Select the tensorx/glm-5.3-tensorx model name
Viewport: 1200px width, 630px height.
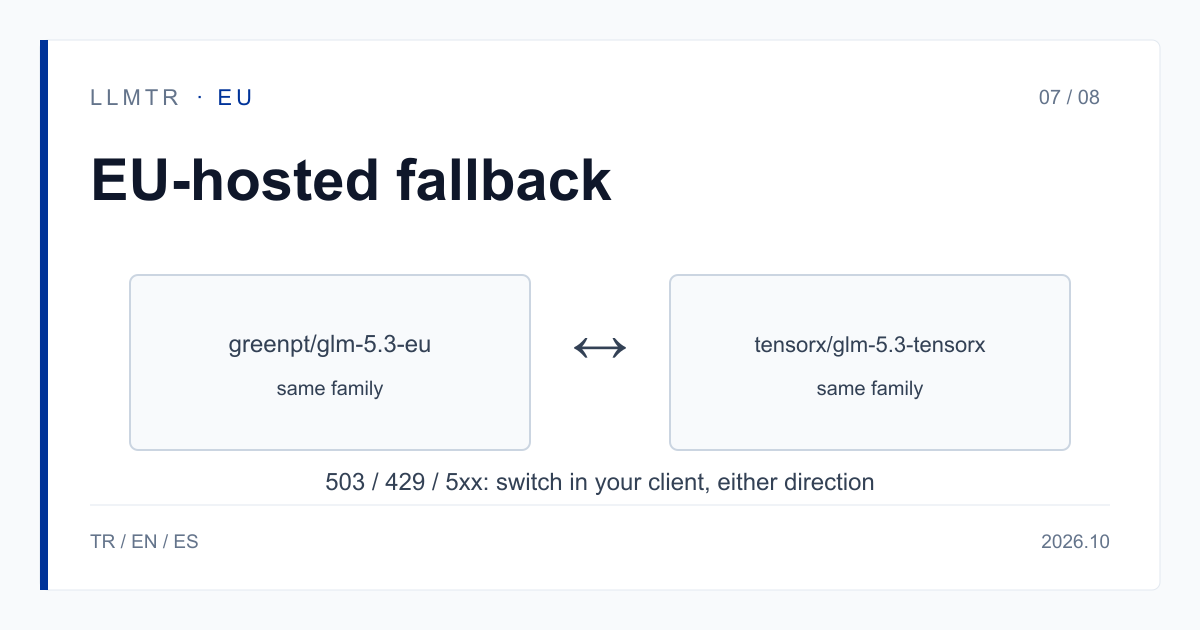[870, 346]
